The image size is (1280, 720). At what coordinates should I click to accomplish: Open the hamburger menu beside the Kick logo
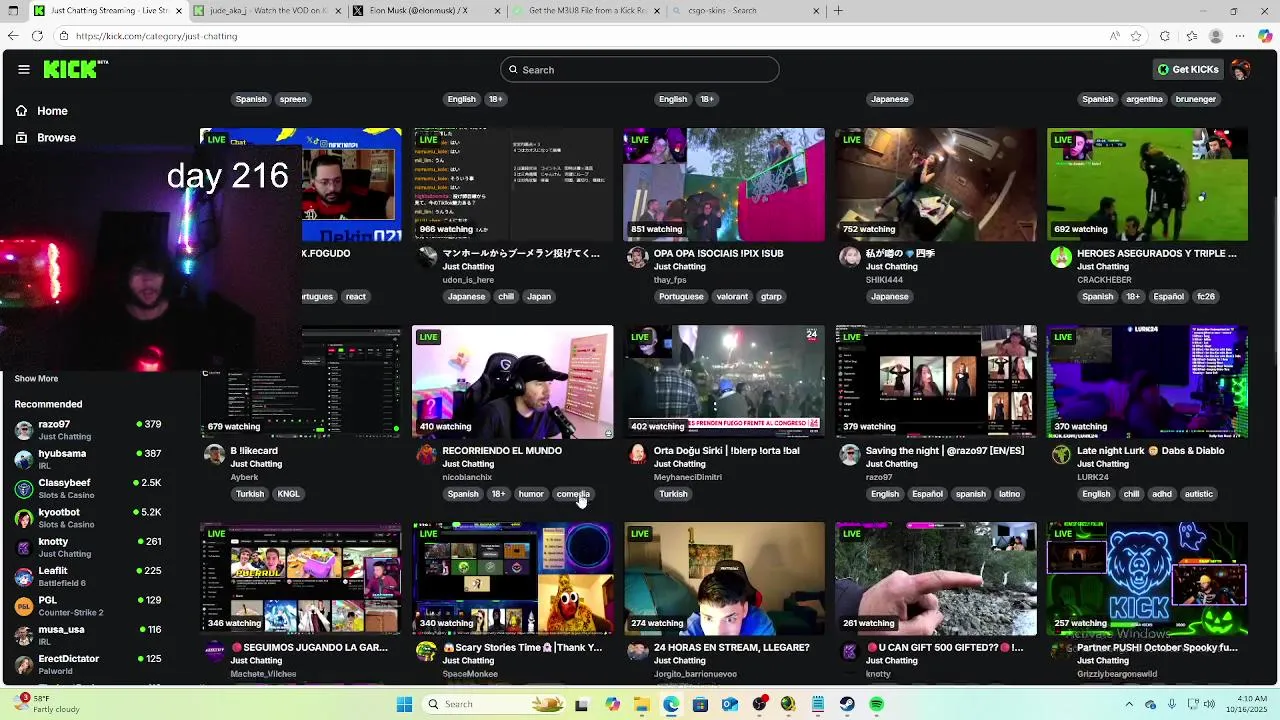(24, 69)
